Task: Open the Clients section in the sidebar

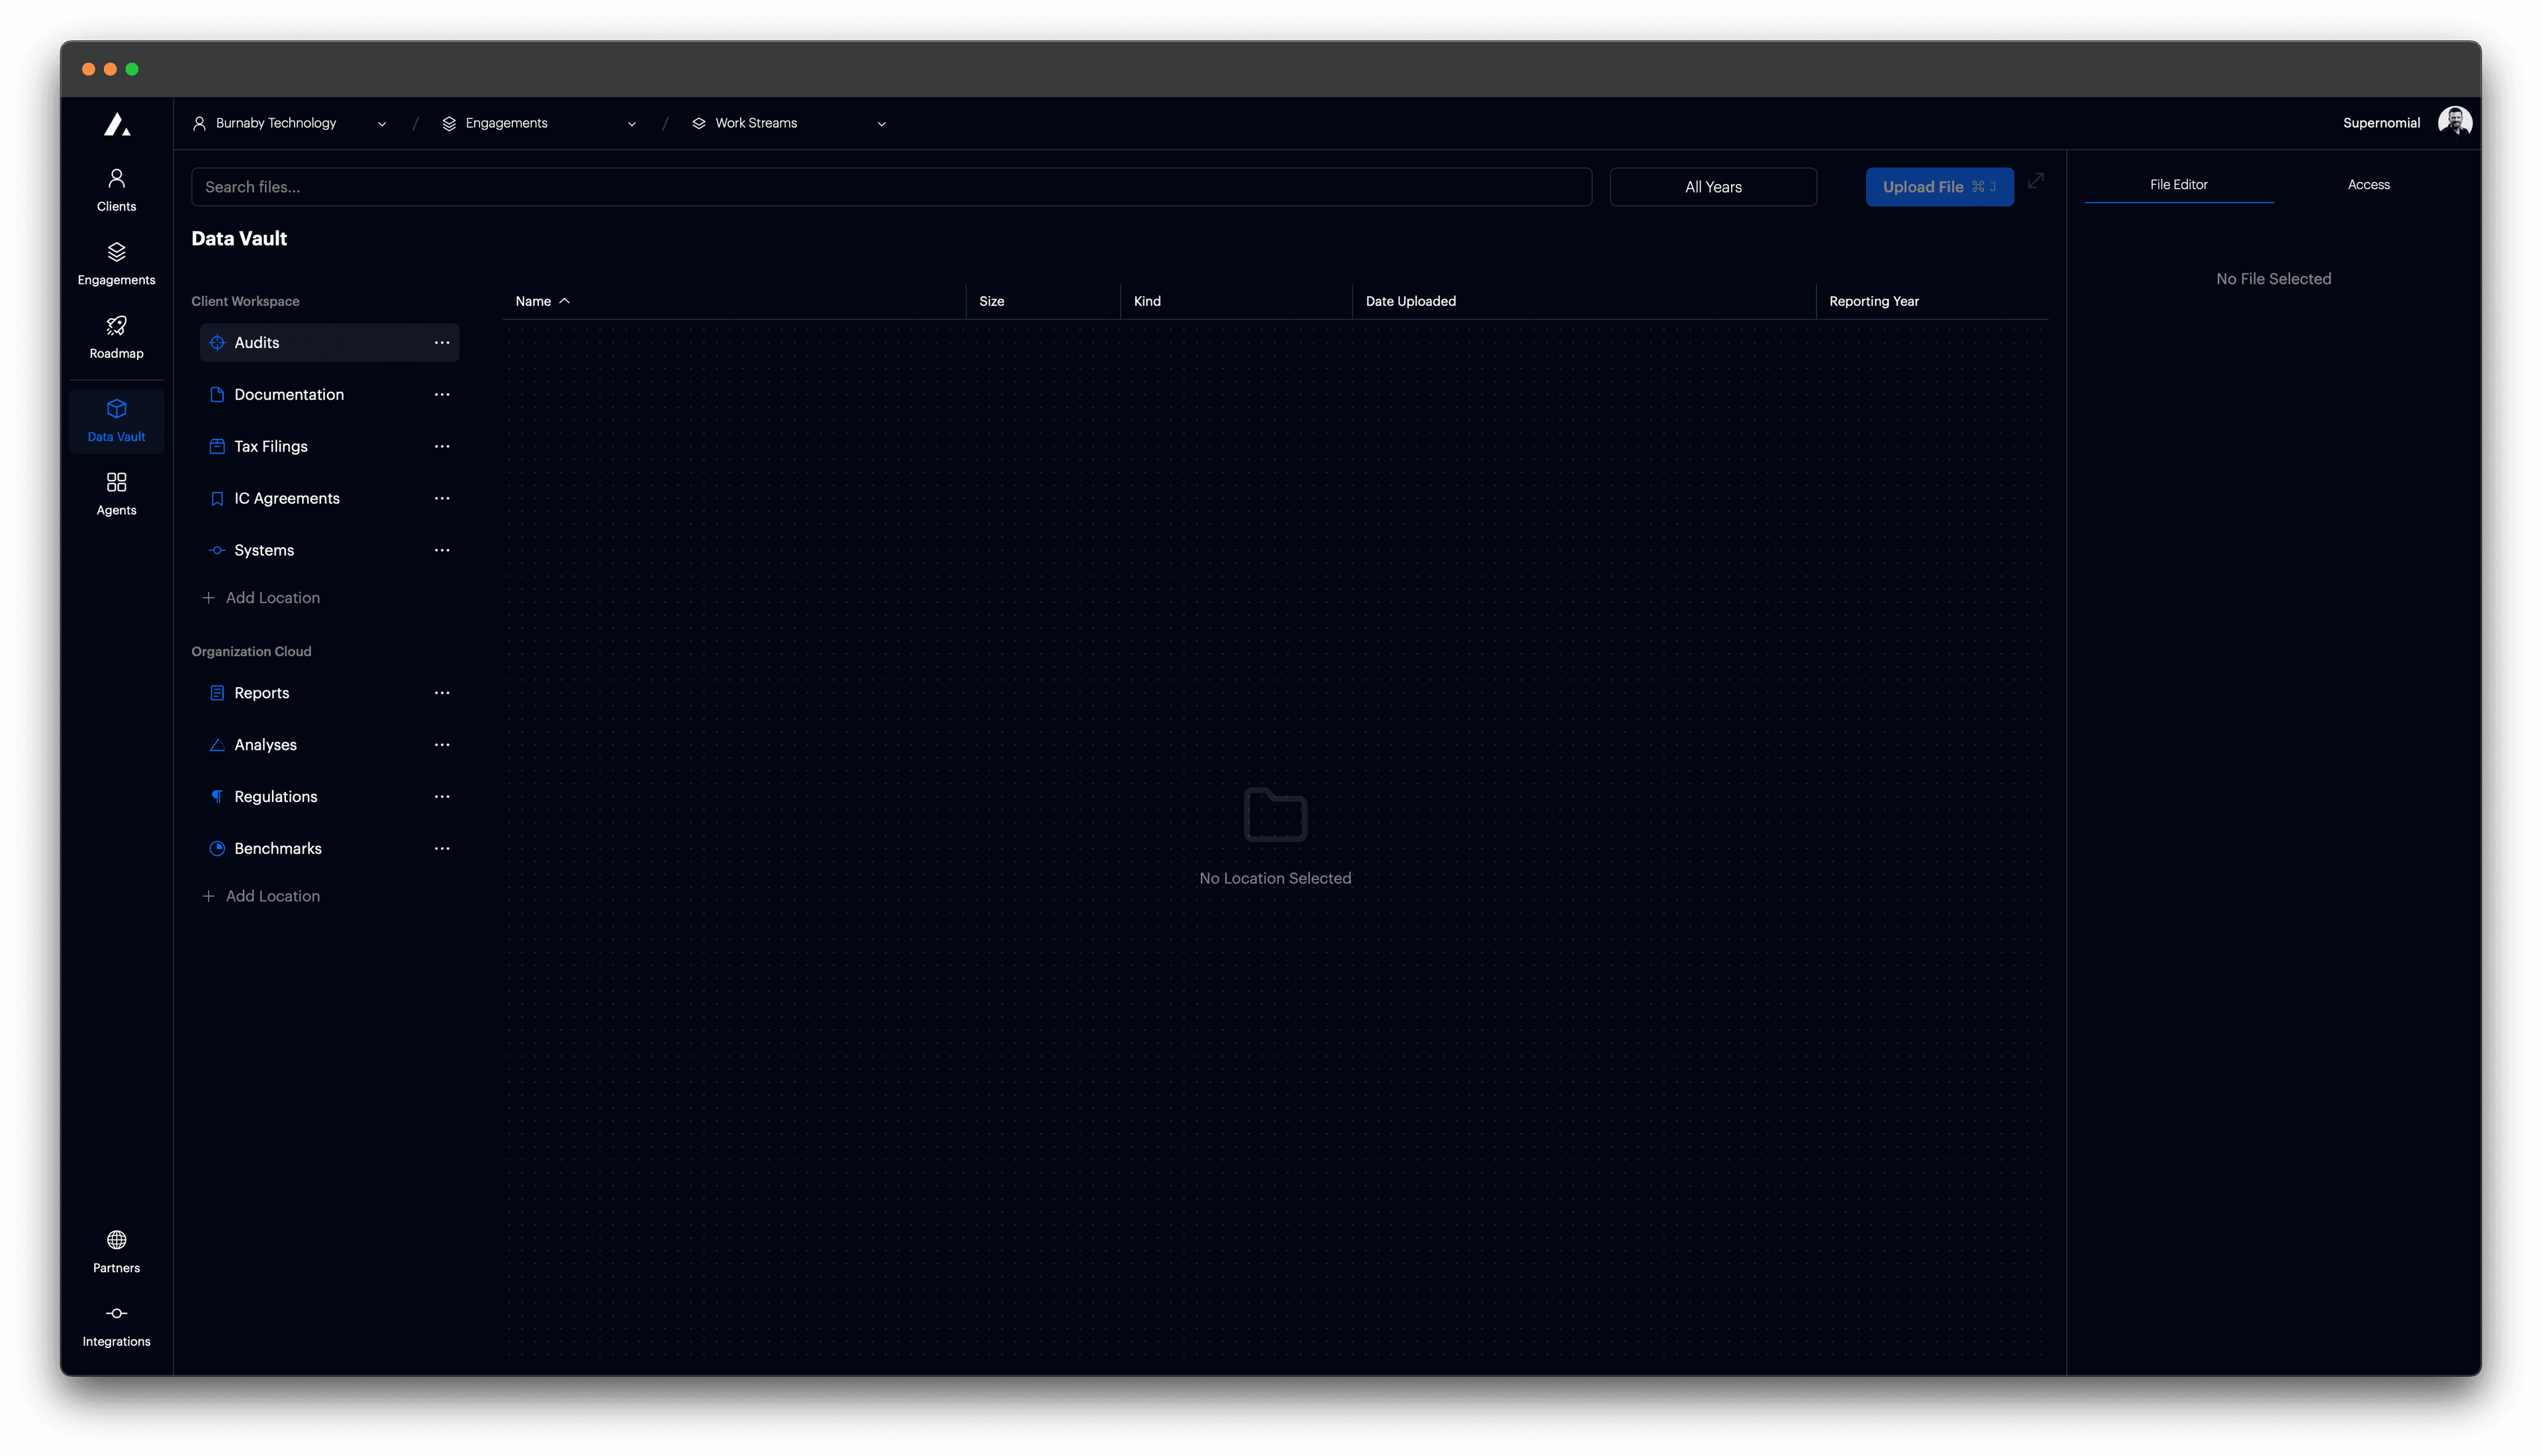Action: tap(116, 189)
